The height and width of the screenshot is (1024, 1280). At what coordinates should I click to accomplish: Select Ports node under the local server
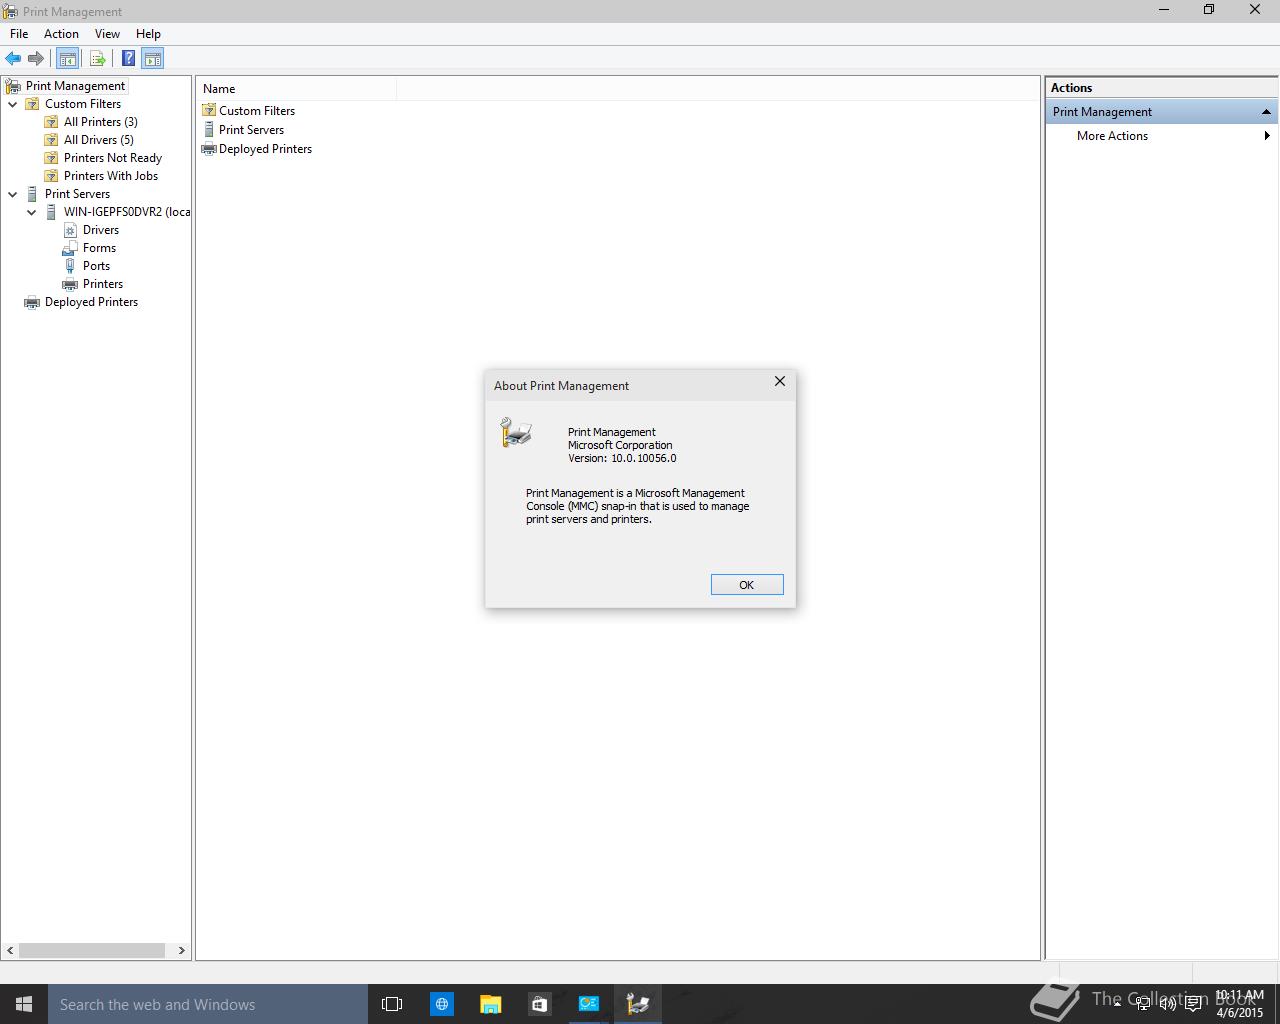tap(96, 266)
